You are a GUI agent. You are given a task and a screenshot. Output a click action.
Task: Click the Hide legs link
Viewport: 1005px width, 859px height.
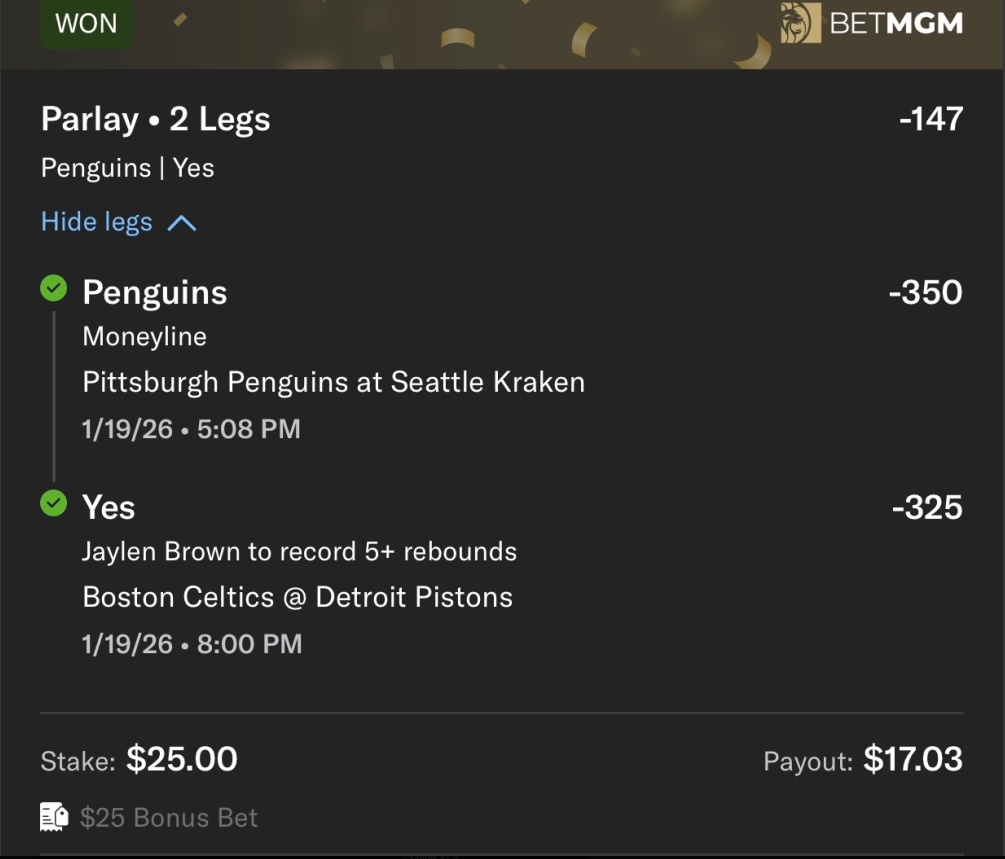(x=97, y=222)
